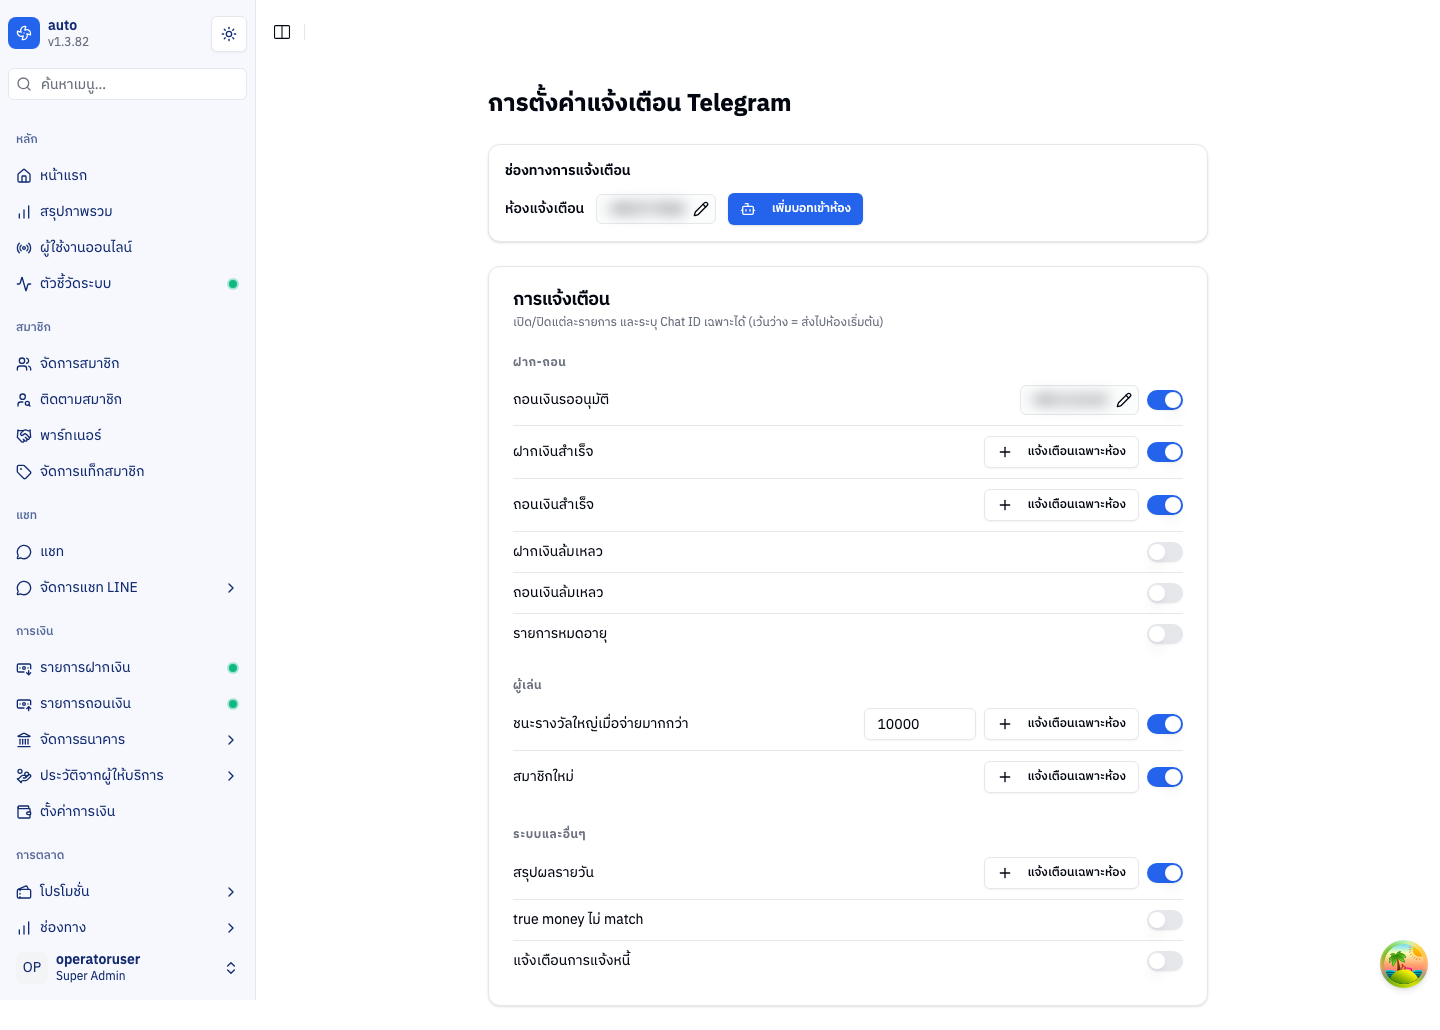The height and width of the screenshot is (1030, 1440).
Task: Click the handshake icon for พาร์ทเนอร์
Action: click(x=24, y=436)
